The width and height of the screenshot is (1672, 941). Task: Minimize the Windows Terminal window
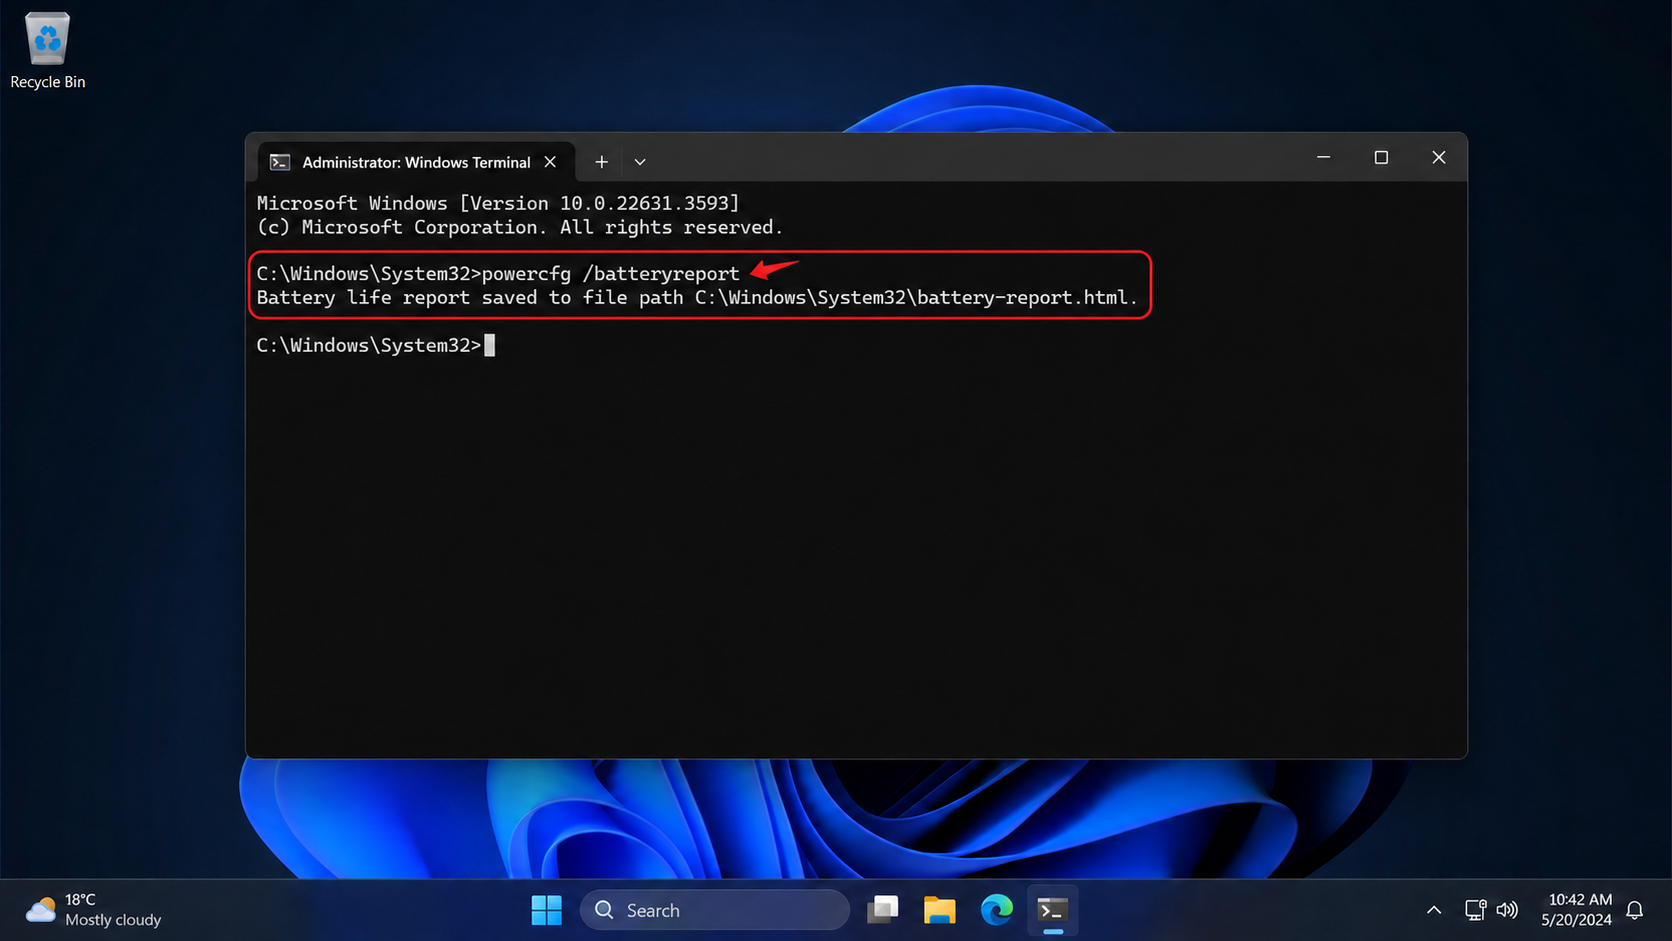click(1323, 158)
